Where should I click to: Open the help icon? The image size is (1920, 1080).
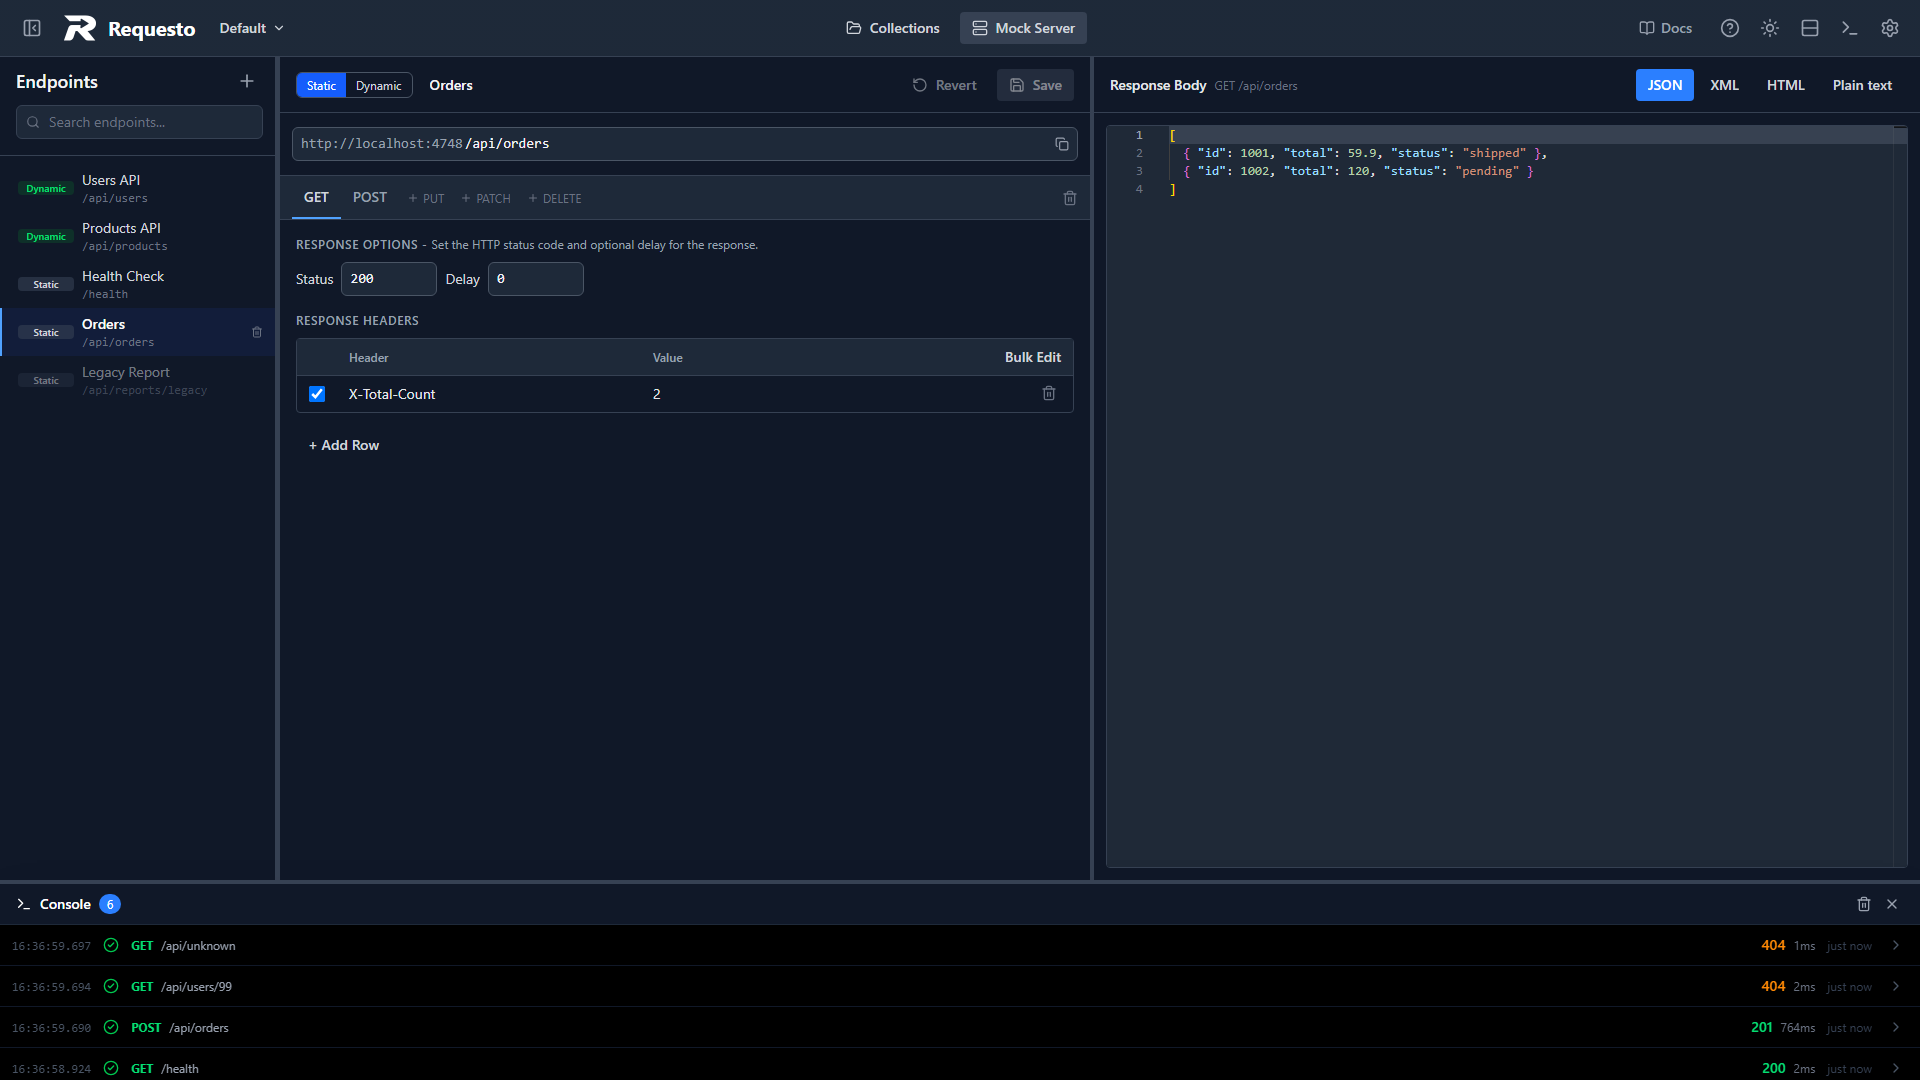[x=1730, y=28]
